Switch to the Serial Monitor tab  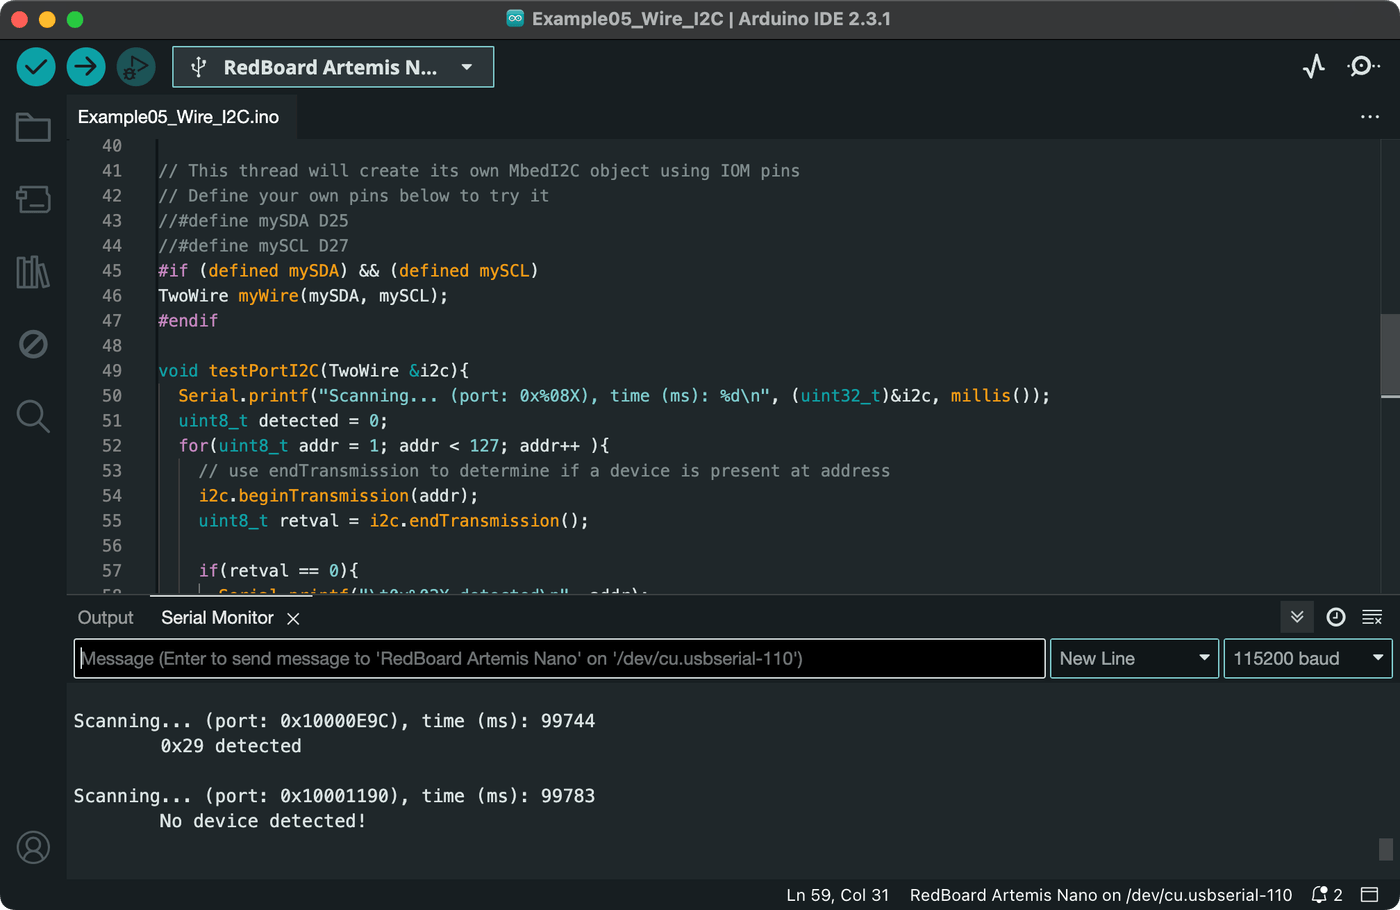(217, 618)
